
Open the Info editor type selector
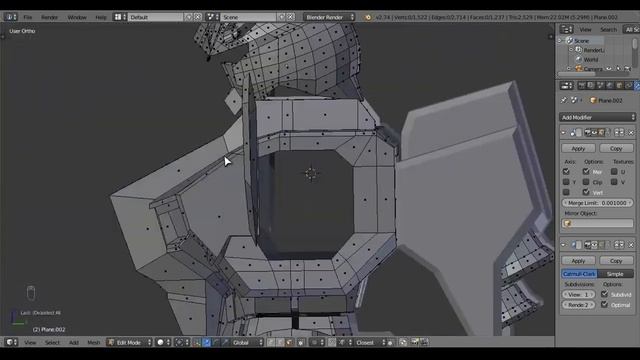pos(10,17)
